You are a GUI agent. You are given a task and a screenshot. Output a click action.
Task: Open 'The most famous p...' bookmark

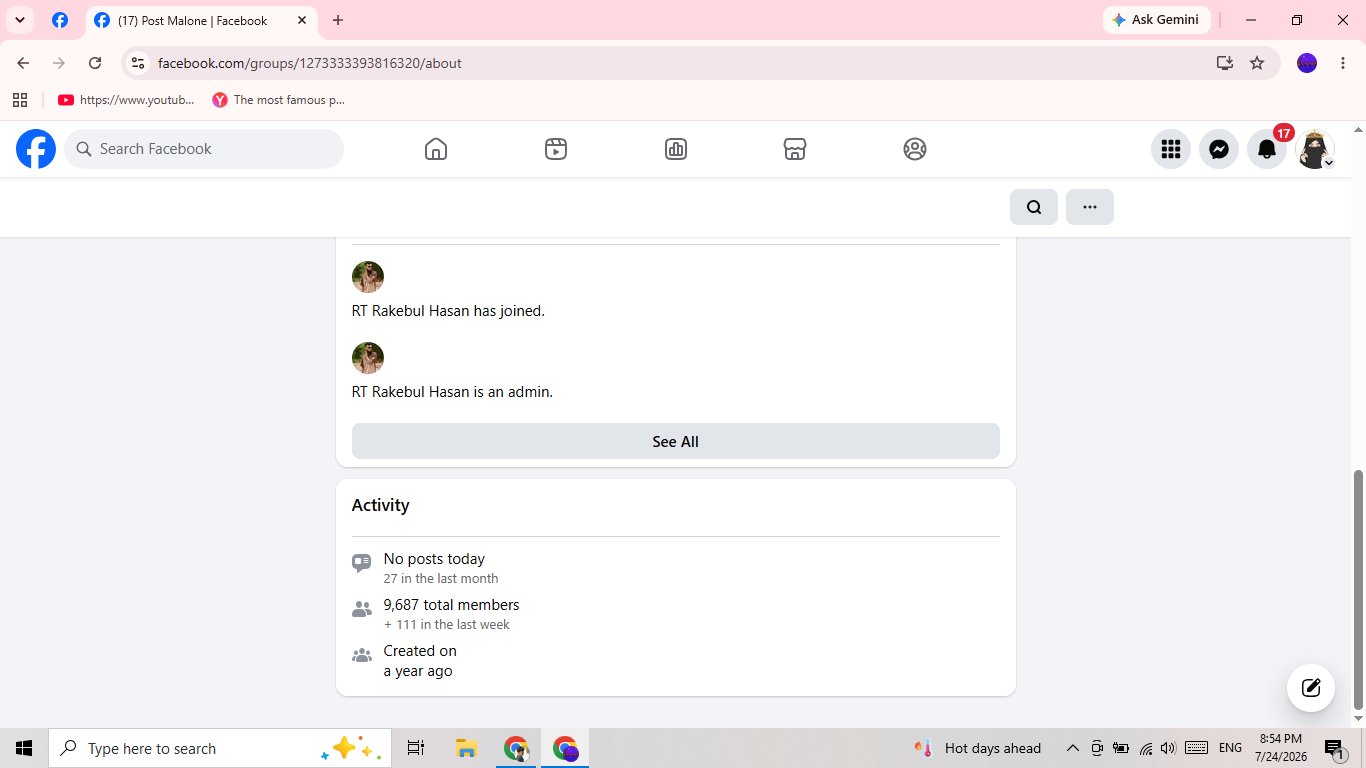[x=279, y=100]
